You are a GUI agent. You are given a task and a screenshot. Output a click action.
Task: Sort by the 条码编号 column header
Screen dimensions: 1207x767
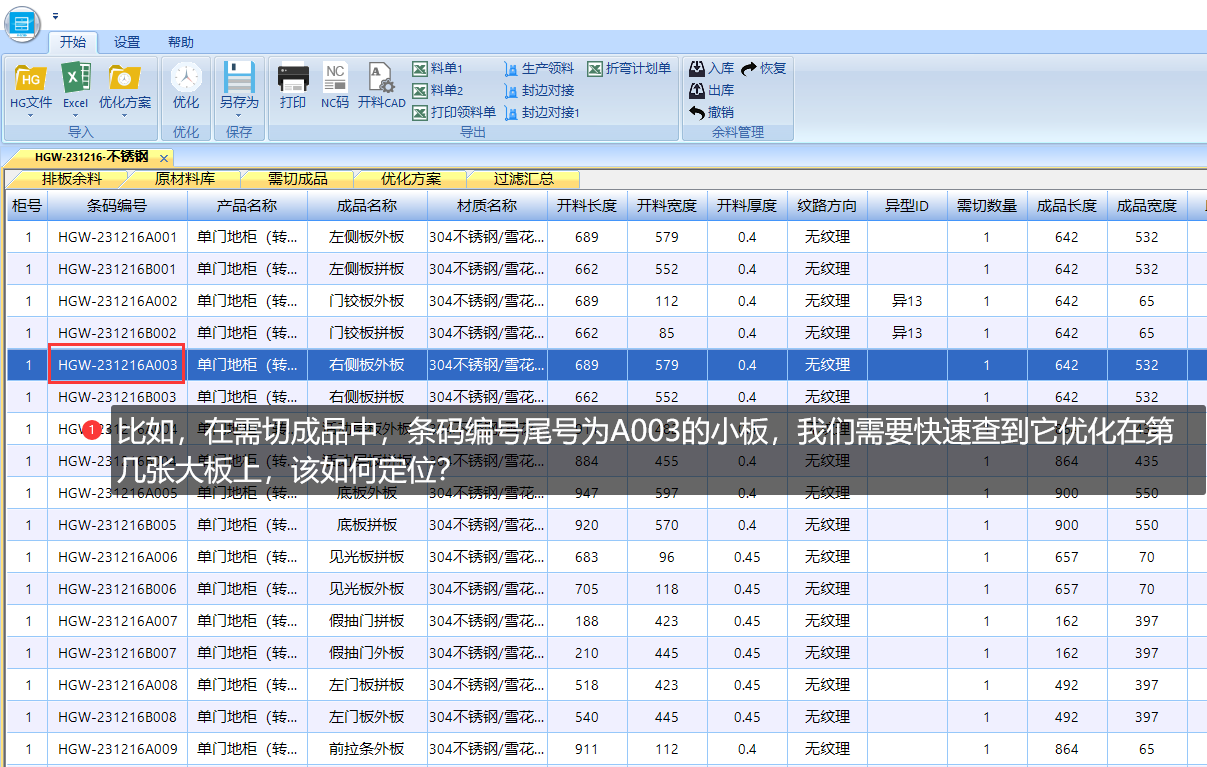[x=117, y=205]
